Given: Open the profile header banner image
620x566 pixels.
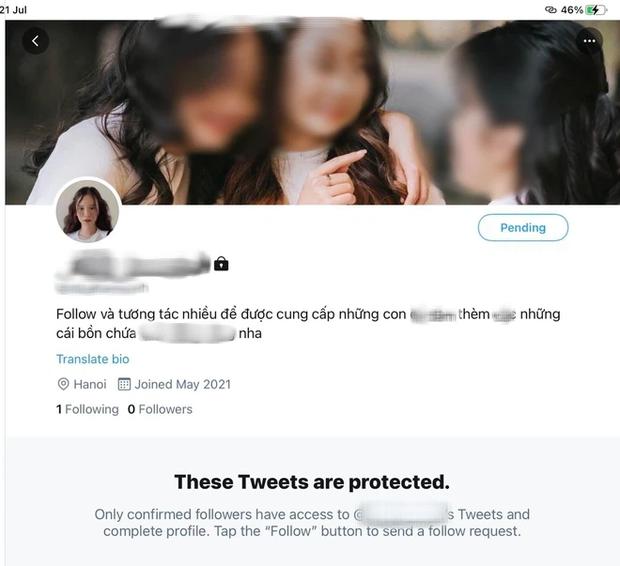Looking at the screenshot, I should pos(312,112).
